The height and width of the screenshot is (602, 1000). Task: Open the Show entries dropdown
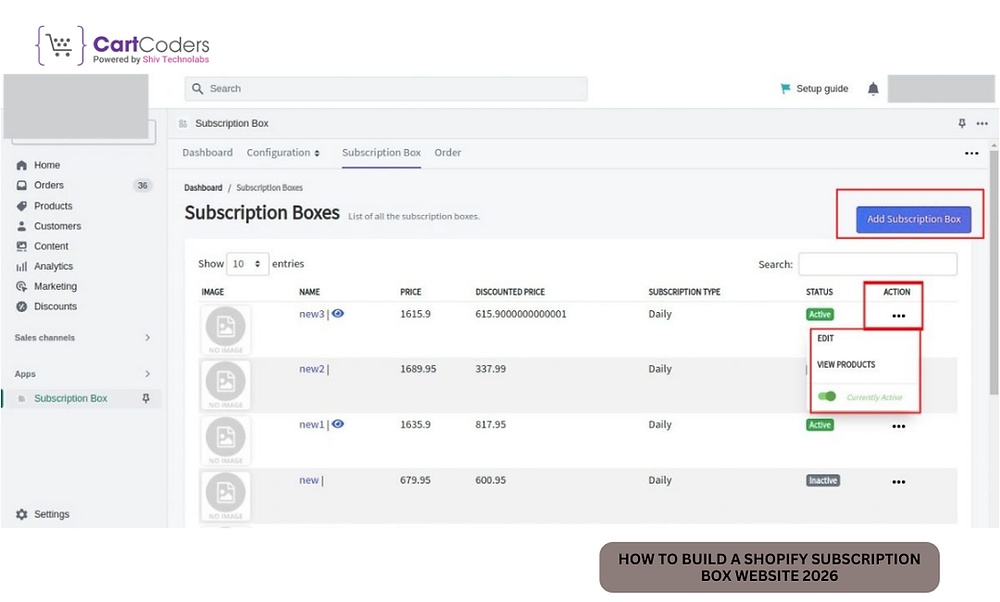[x=247, y=263]
